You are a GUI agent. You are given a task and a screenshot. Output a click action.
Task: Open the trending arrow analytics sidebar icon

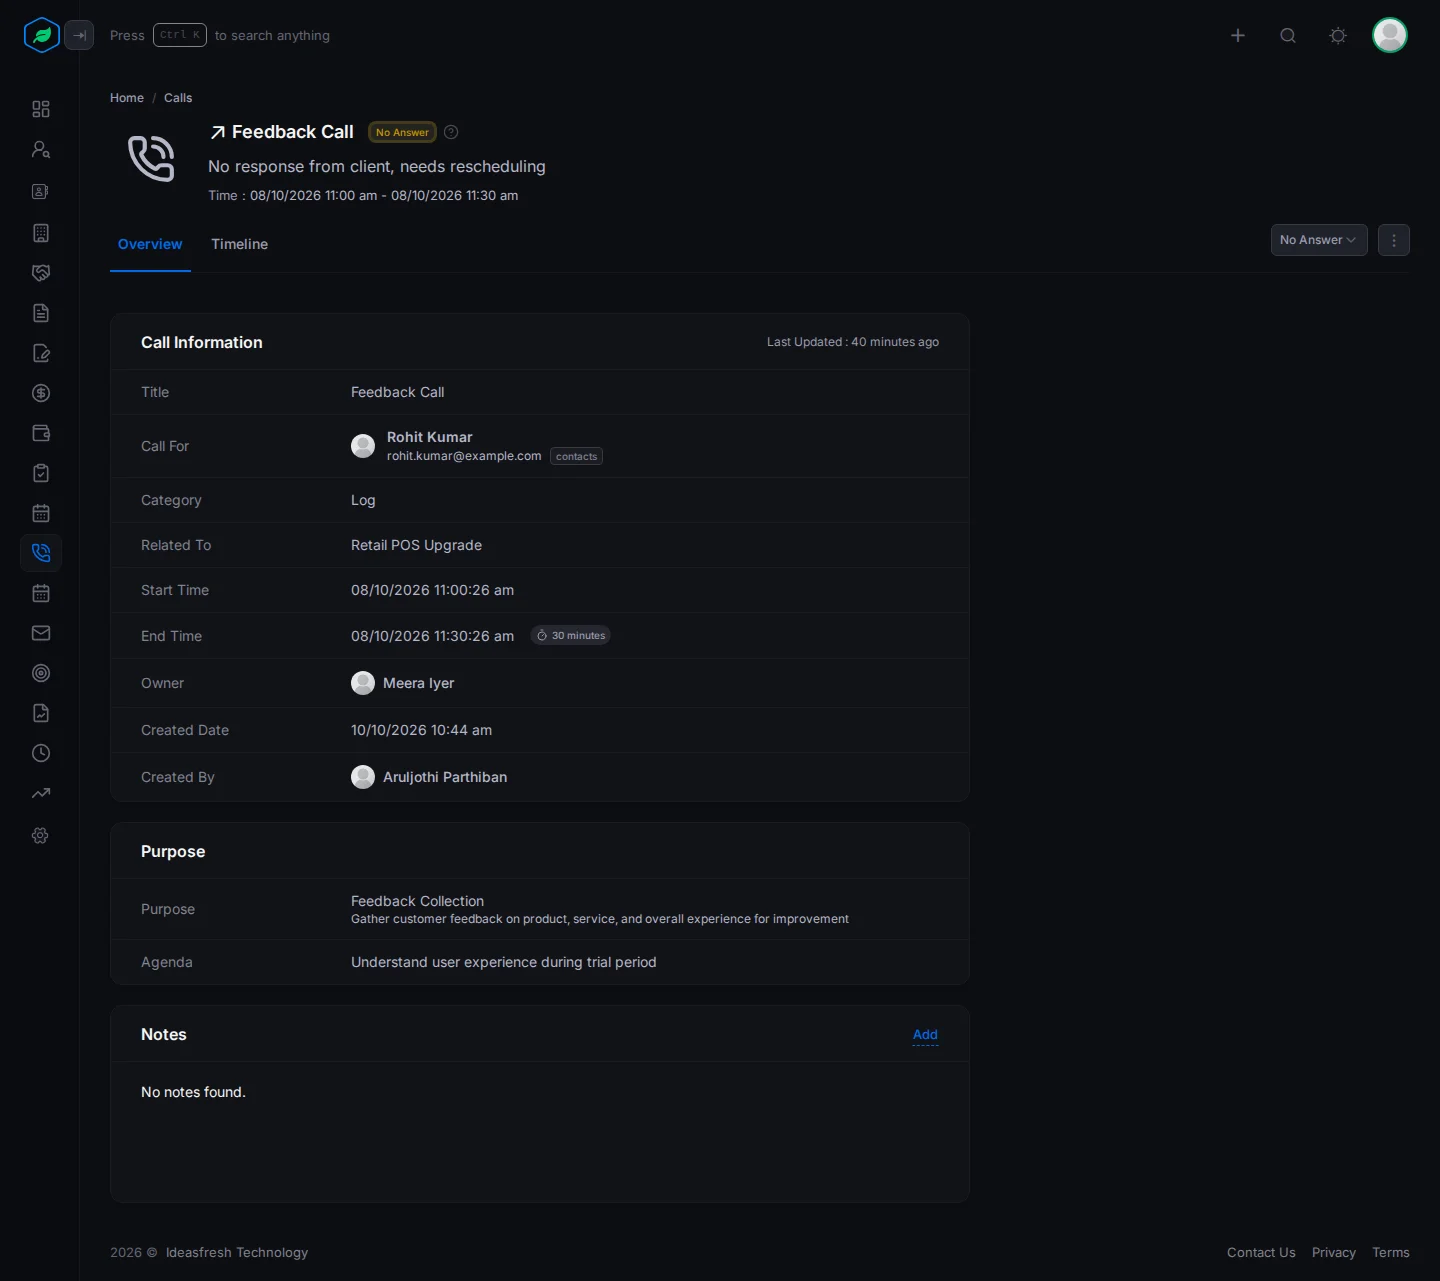coord(41,793)
